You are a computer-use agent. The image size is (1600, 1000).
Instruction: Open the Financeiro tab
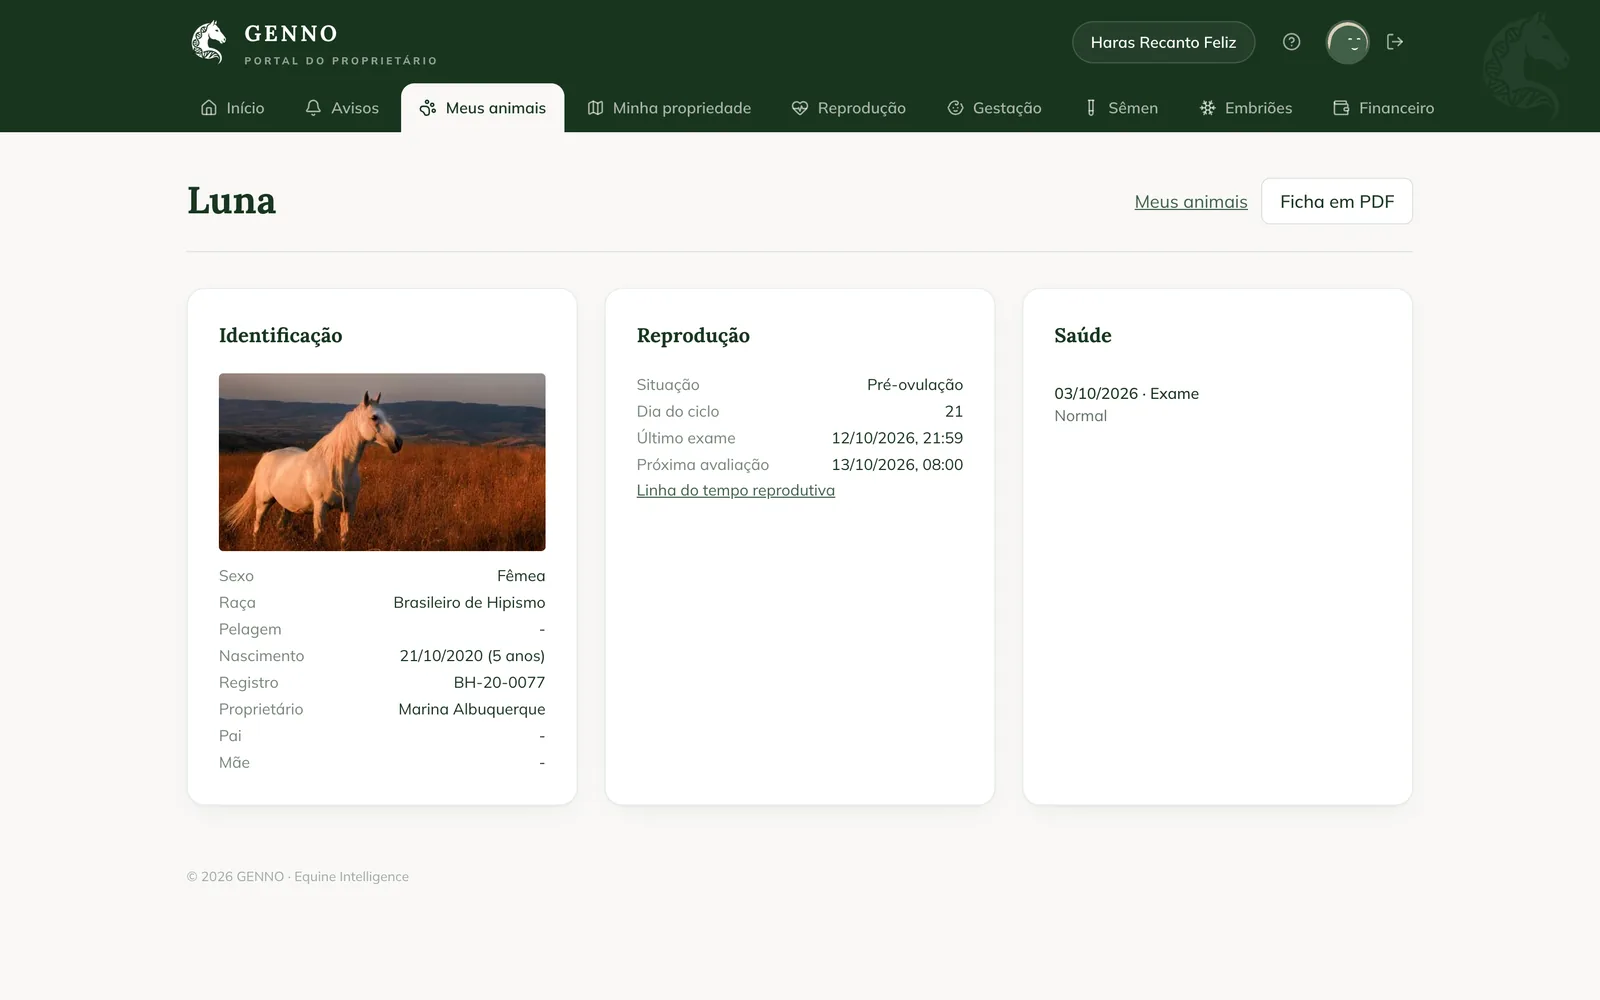[1384, 108]
